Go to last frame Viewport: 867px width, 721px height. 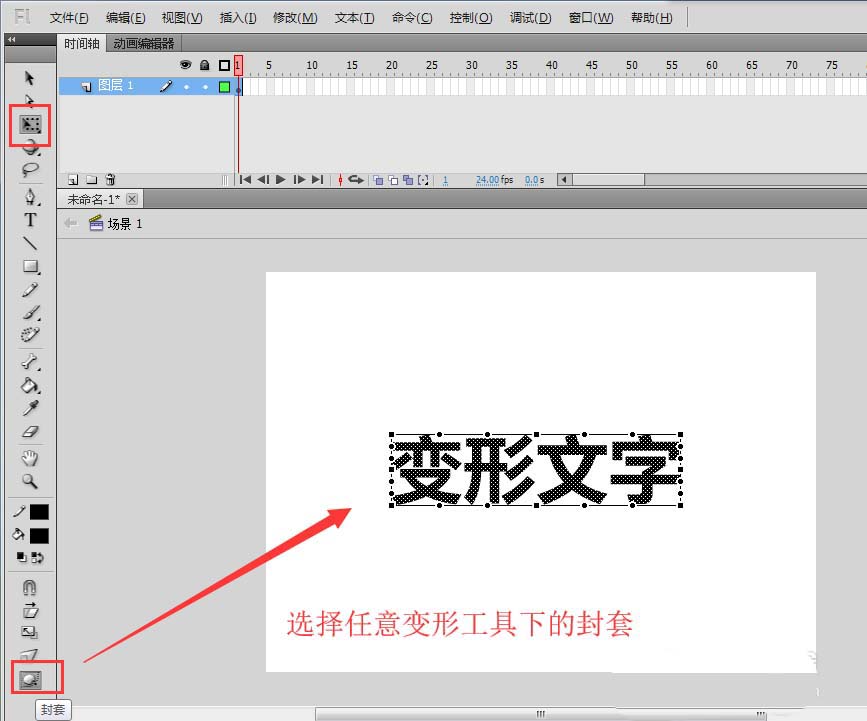[x=317, y=179]
